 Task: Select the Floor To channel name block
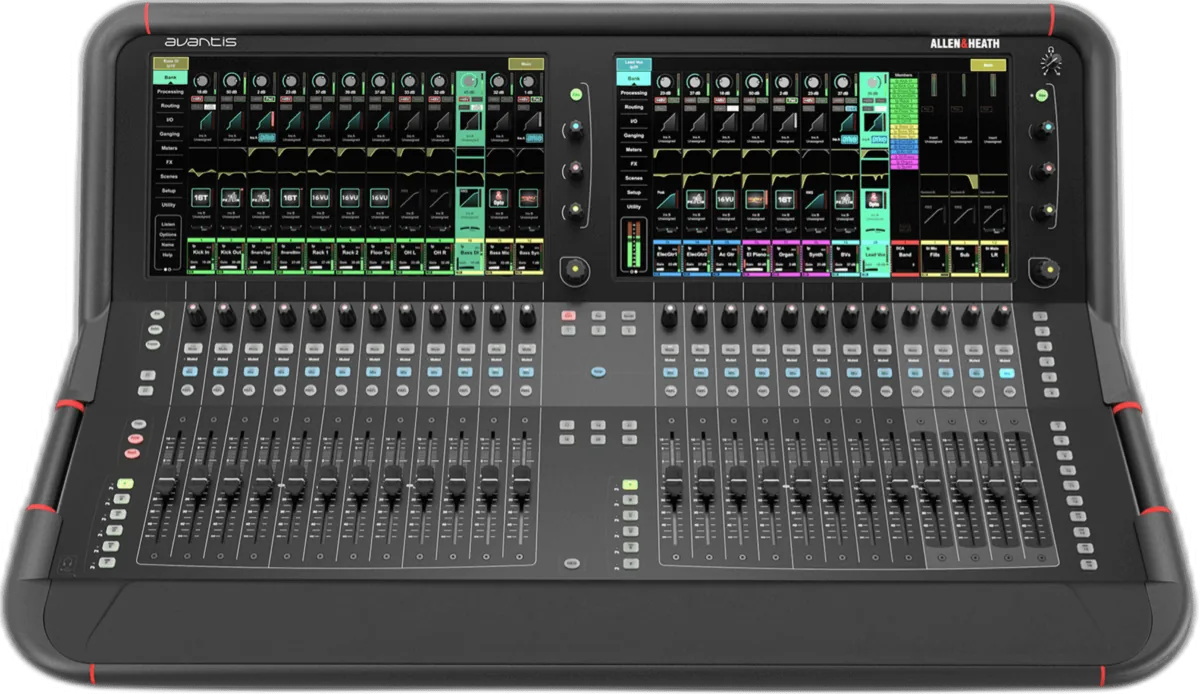click(x=379, y=256)
